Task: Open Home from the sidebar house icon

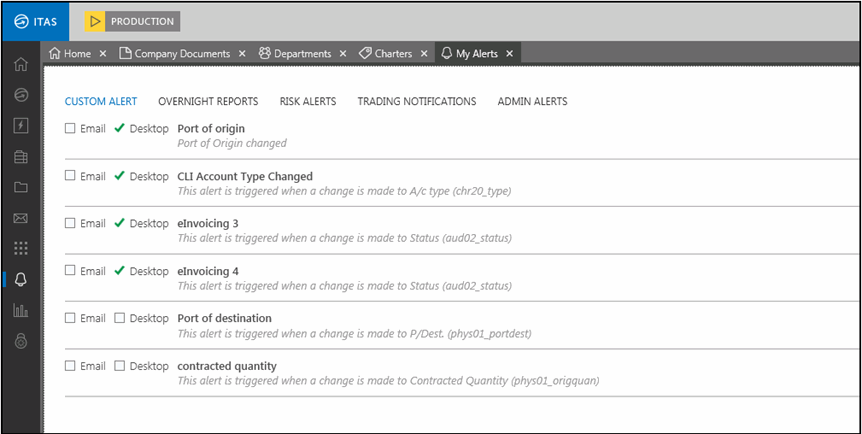Action: click(x=20, y=64)
